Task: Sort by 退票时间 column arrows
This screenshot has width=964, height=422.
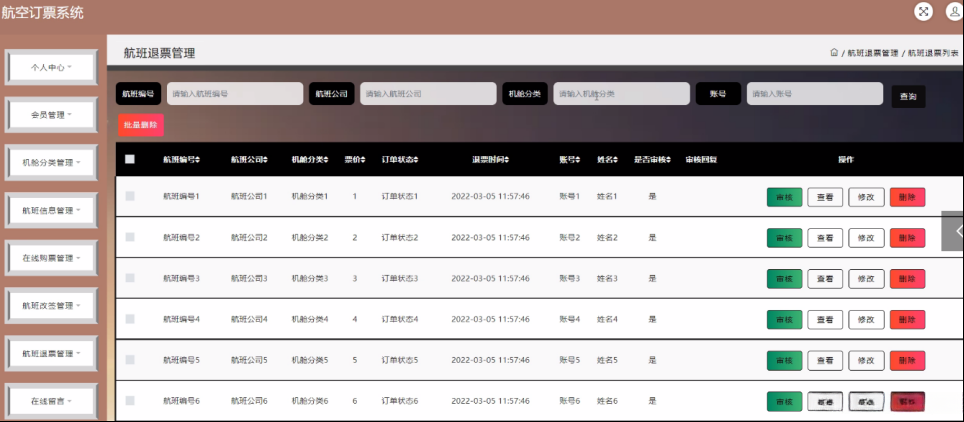Action: pos(507,159)
